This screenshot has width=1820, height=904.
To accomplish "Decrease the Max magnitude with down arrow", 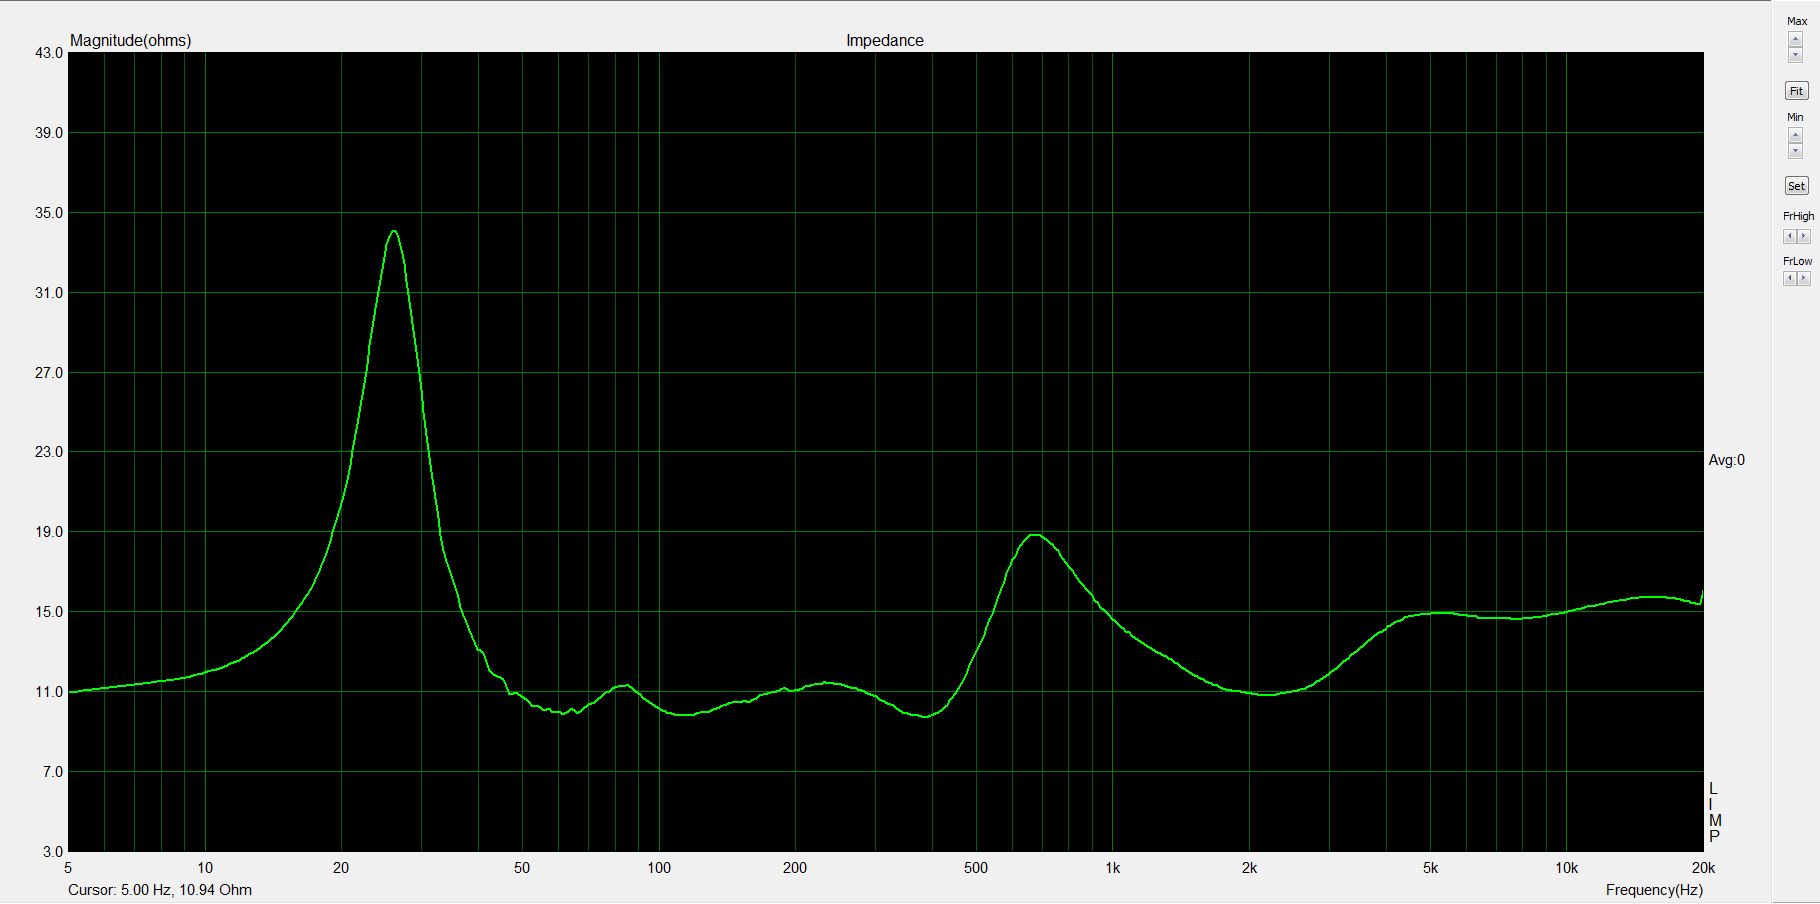I will [x=1795, y=55].
